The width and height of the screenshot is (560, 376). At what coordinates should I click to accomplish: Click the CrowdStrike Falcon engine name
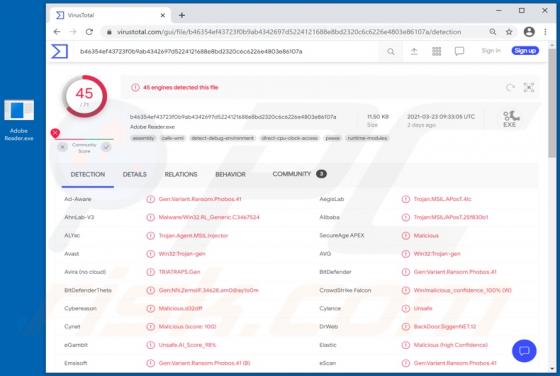pyautogui.click(x=345, y=290)
